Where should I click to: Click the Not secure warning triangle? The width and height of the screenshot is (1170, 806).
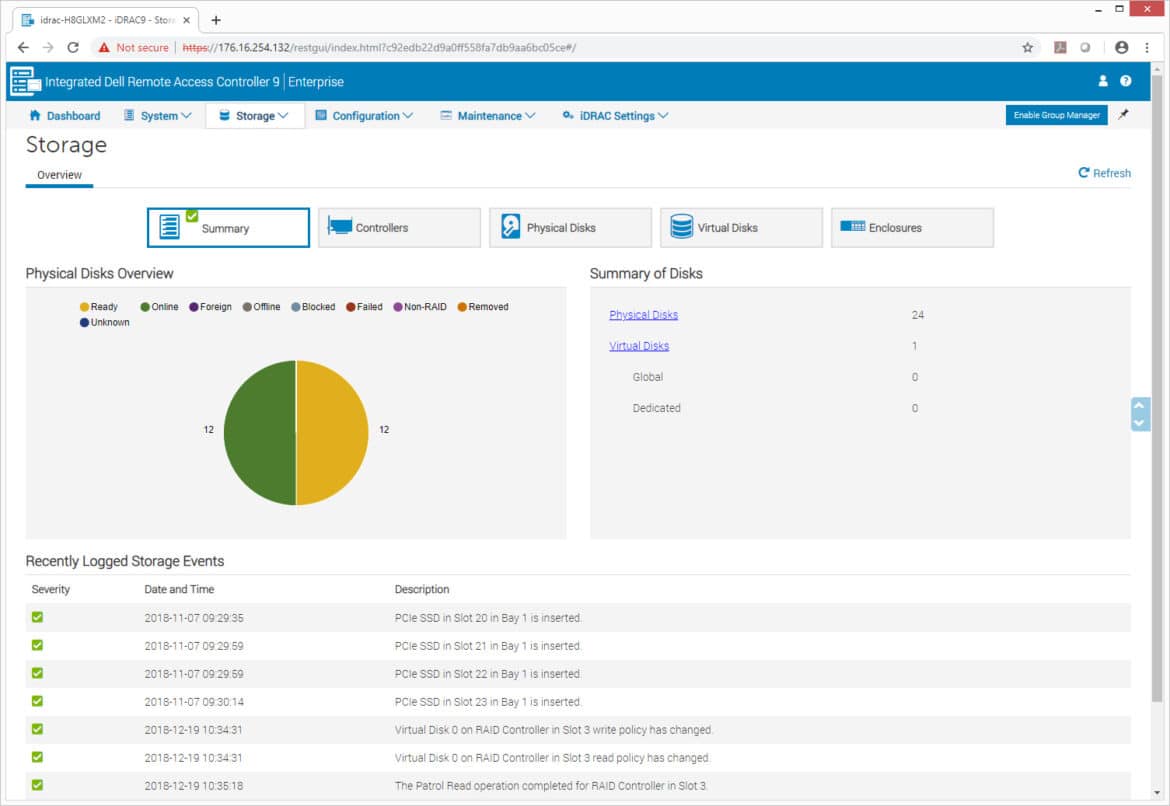pos(104,48)
